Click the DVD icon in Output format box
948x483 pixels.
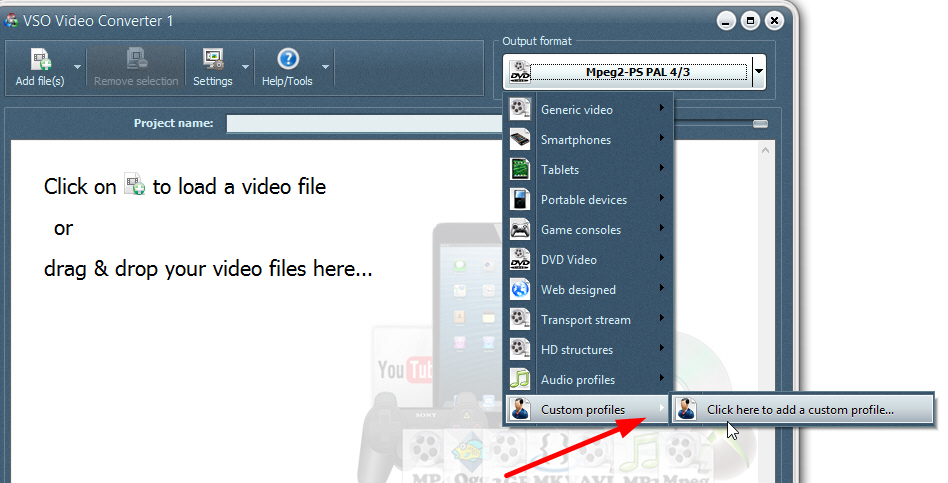(x=520, y=71)
